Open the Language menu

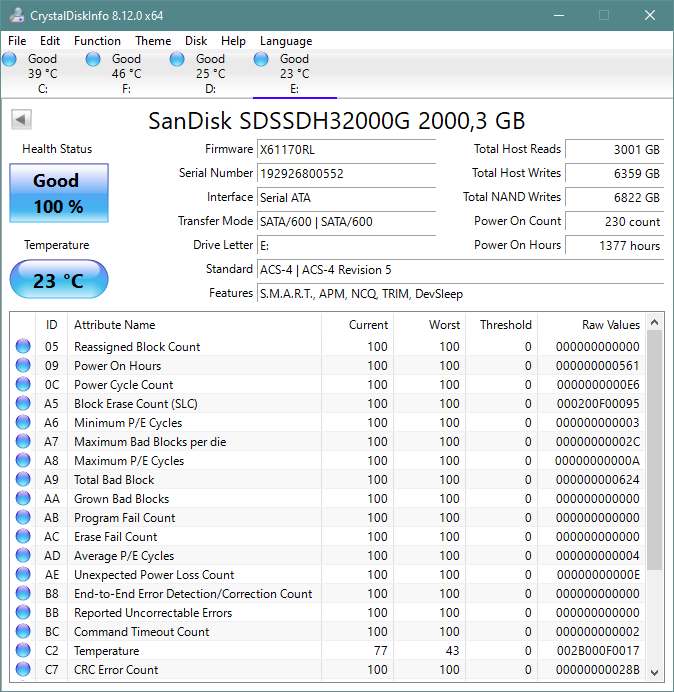pos(286,41)
